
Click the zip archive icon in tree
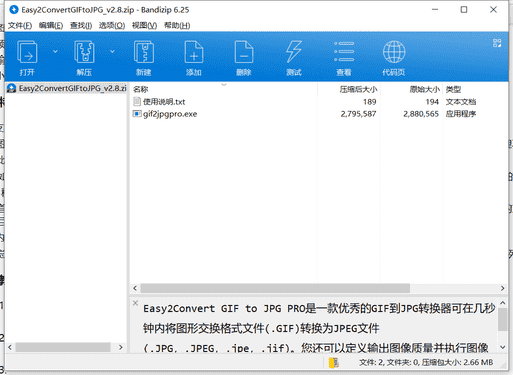[11, 88]
